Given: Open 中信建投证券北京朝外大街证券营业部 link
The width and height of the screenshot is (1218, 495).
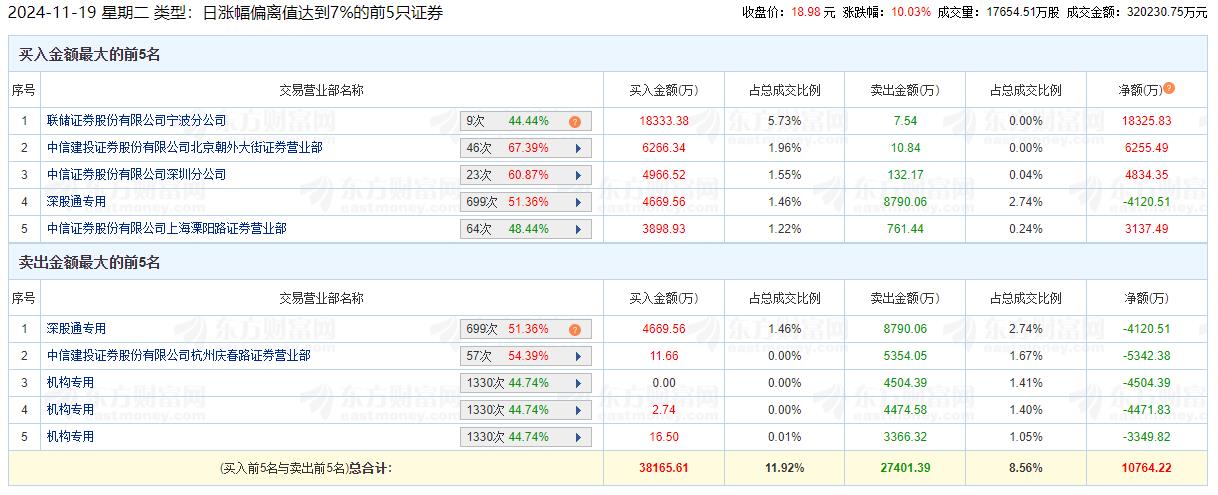Looking at the screenshot, I should [x=185, y=148].
